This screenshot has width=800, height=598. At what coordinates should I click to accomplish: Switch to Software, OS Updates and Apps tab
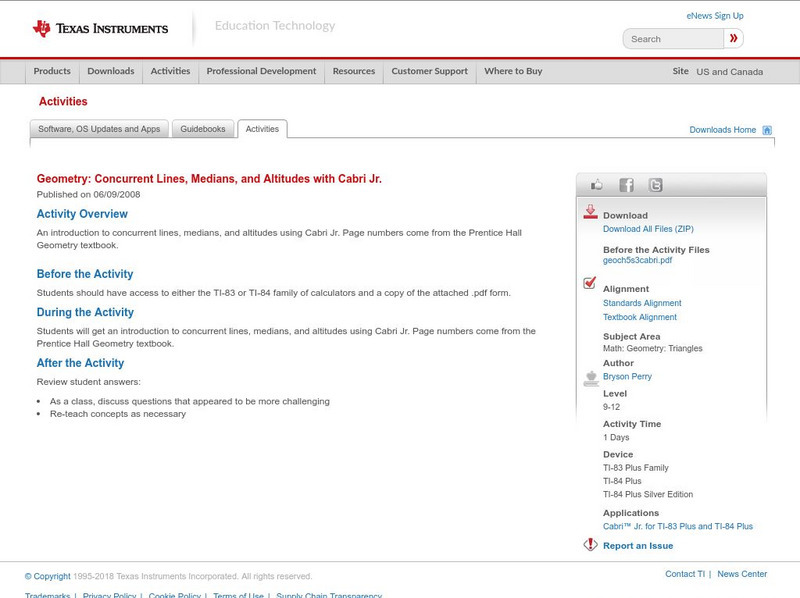[x=99, y=129]
